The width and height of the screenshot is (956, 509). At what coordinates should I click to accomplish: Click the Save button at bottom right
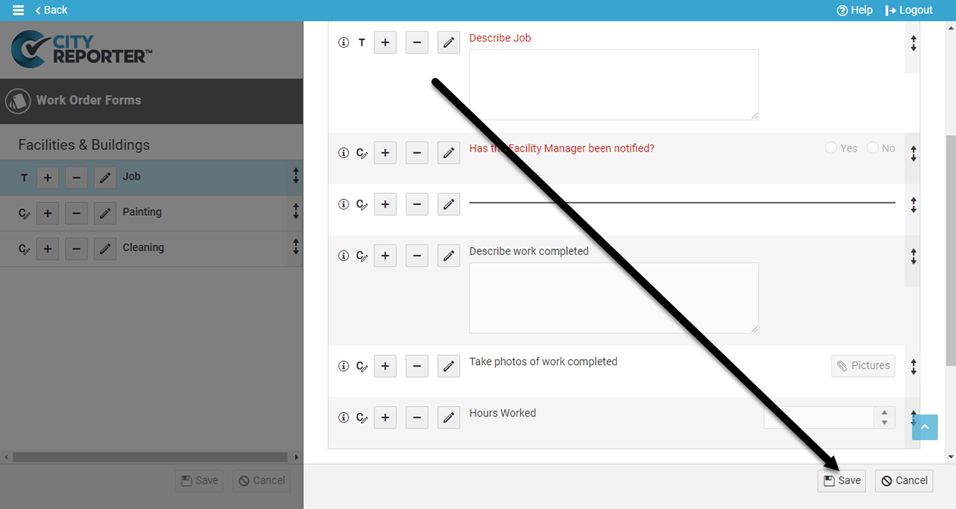point(841,481)
